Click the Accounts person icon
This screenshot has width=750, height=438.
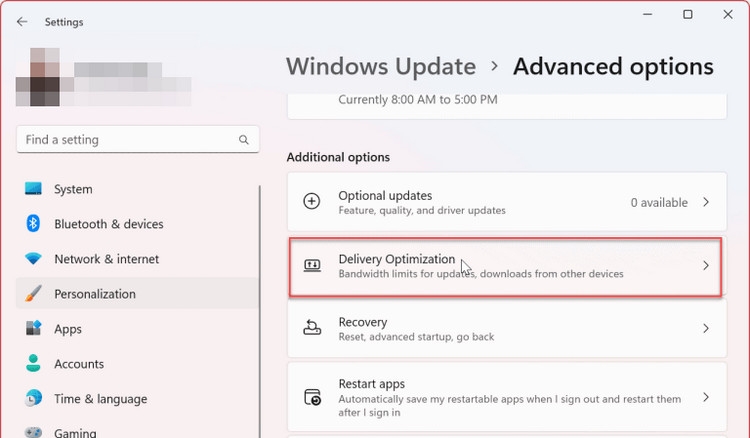click(x=33, y=363)
